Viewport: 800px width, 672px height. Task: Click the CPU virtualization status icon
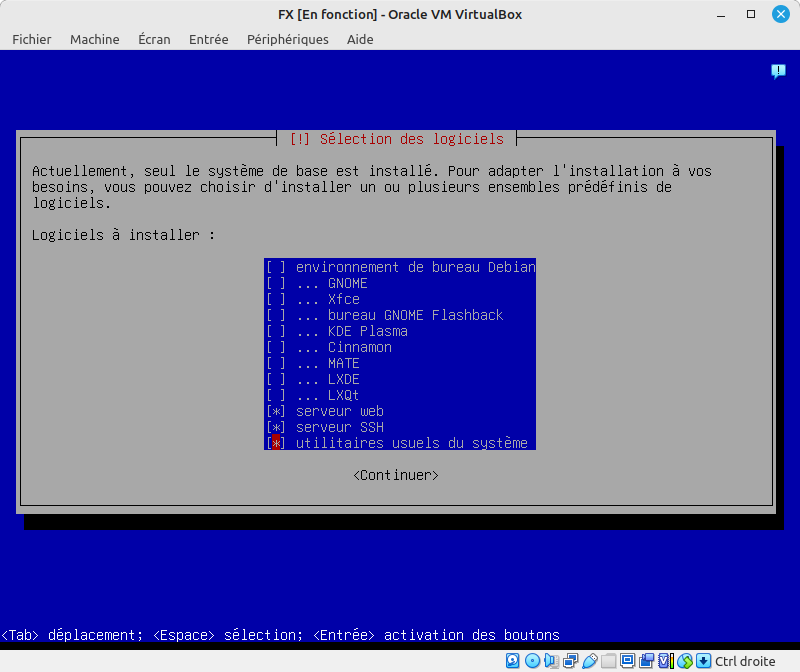click(x=665, y=661)
